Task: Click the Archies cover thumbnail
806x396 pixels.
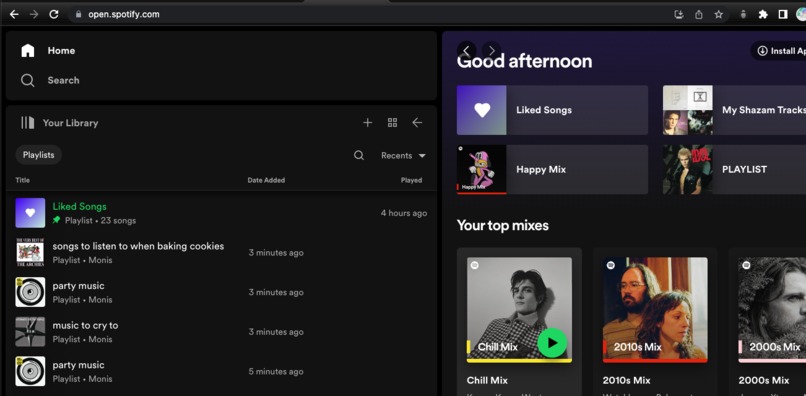Action: pos(30,253)
